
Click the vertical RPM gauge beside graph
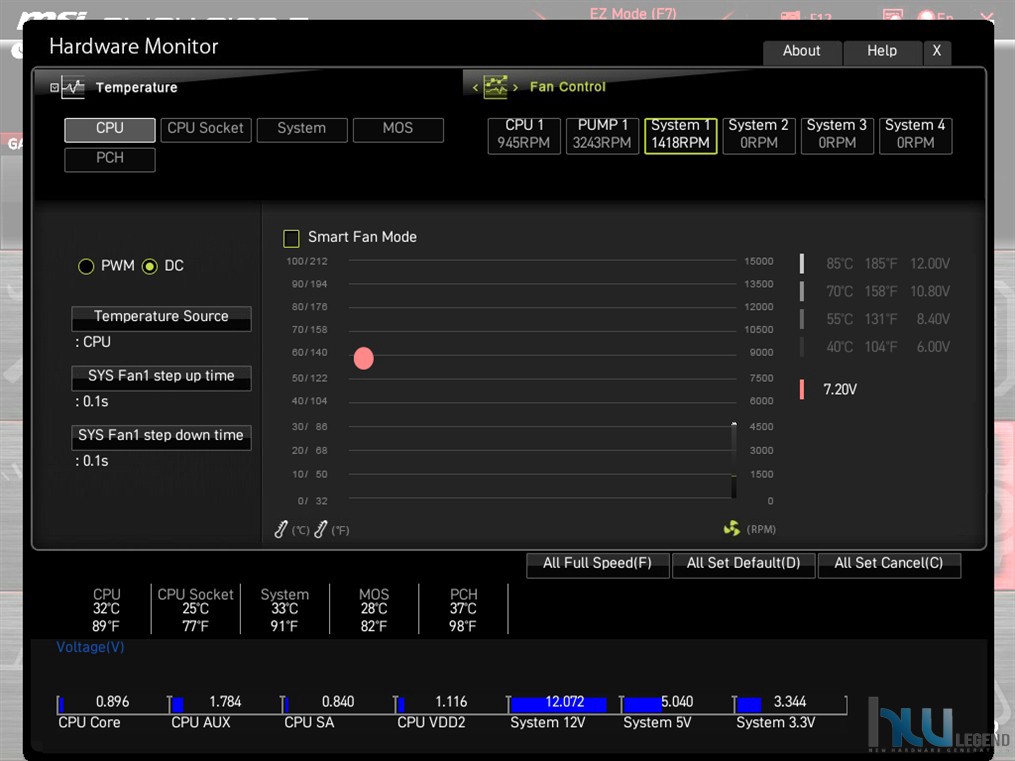click(x=734, y=460)
